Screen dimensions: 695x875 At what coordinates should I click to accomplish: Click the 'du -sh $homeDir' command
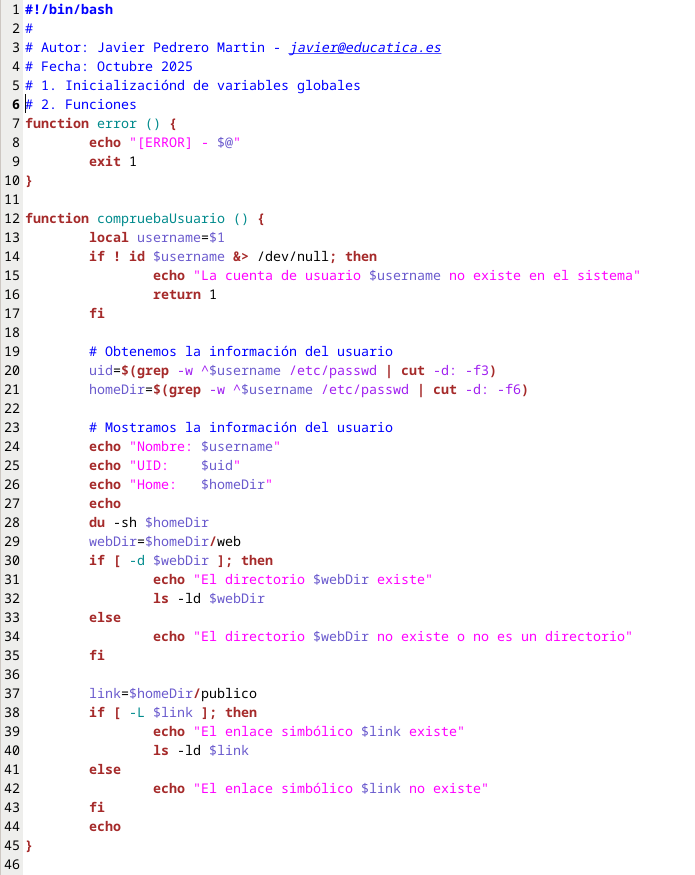pyautogui.click(x=148, y=522)
